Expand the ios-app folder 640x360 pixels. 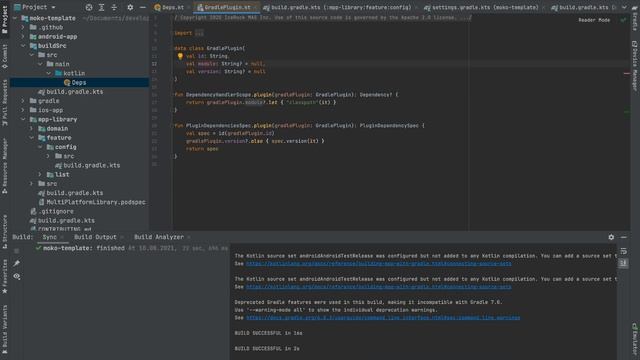coord(23,110)
